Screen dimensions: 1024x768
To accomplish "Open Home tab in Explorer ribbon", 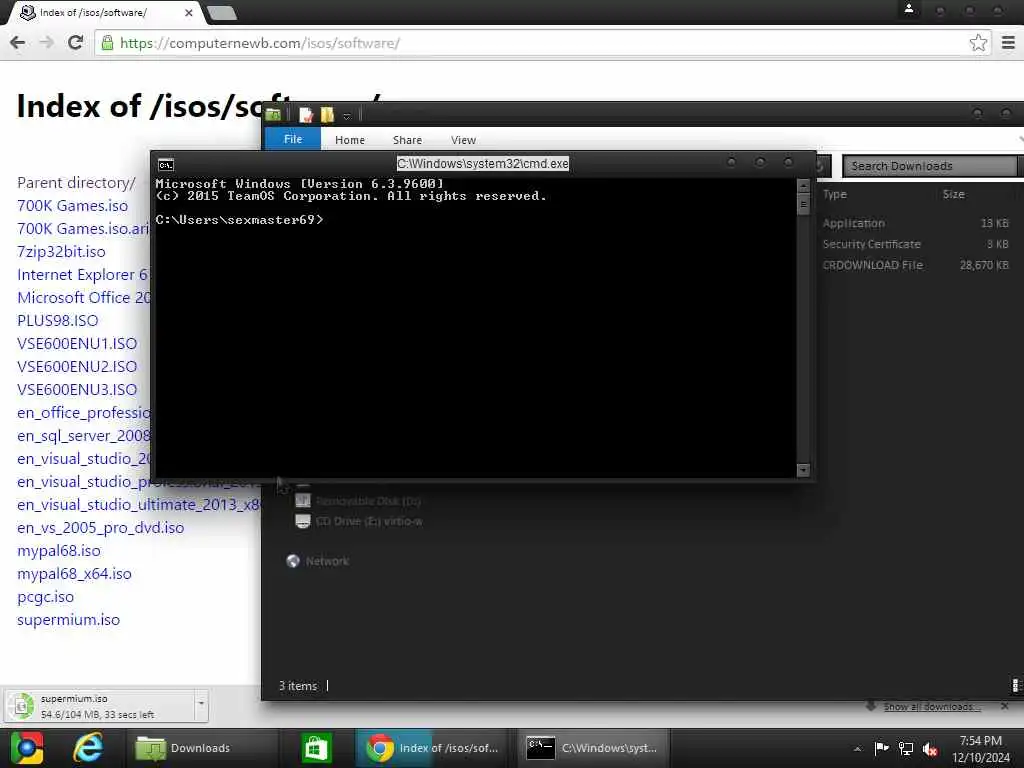I will [x=350, y=140].
